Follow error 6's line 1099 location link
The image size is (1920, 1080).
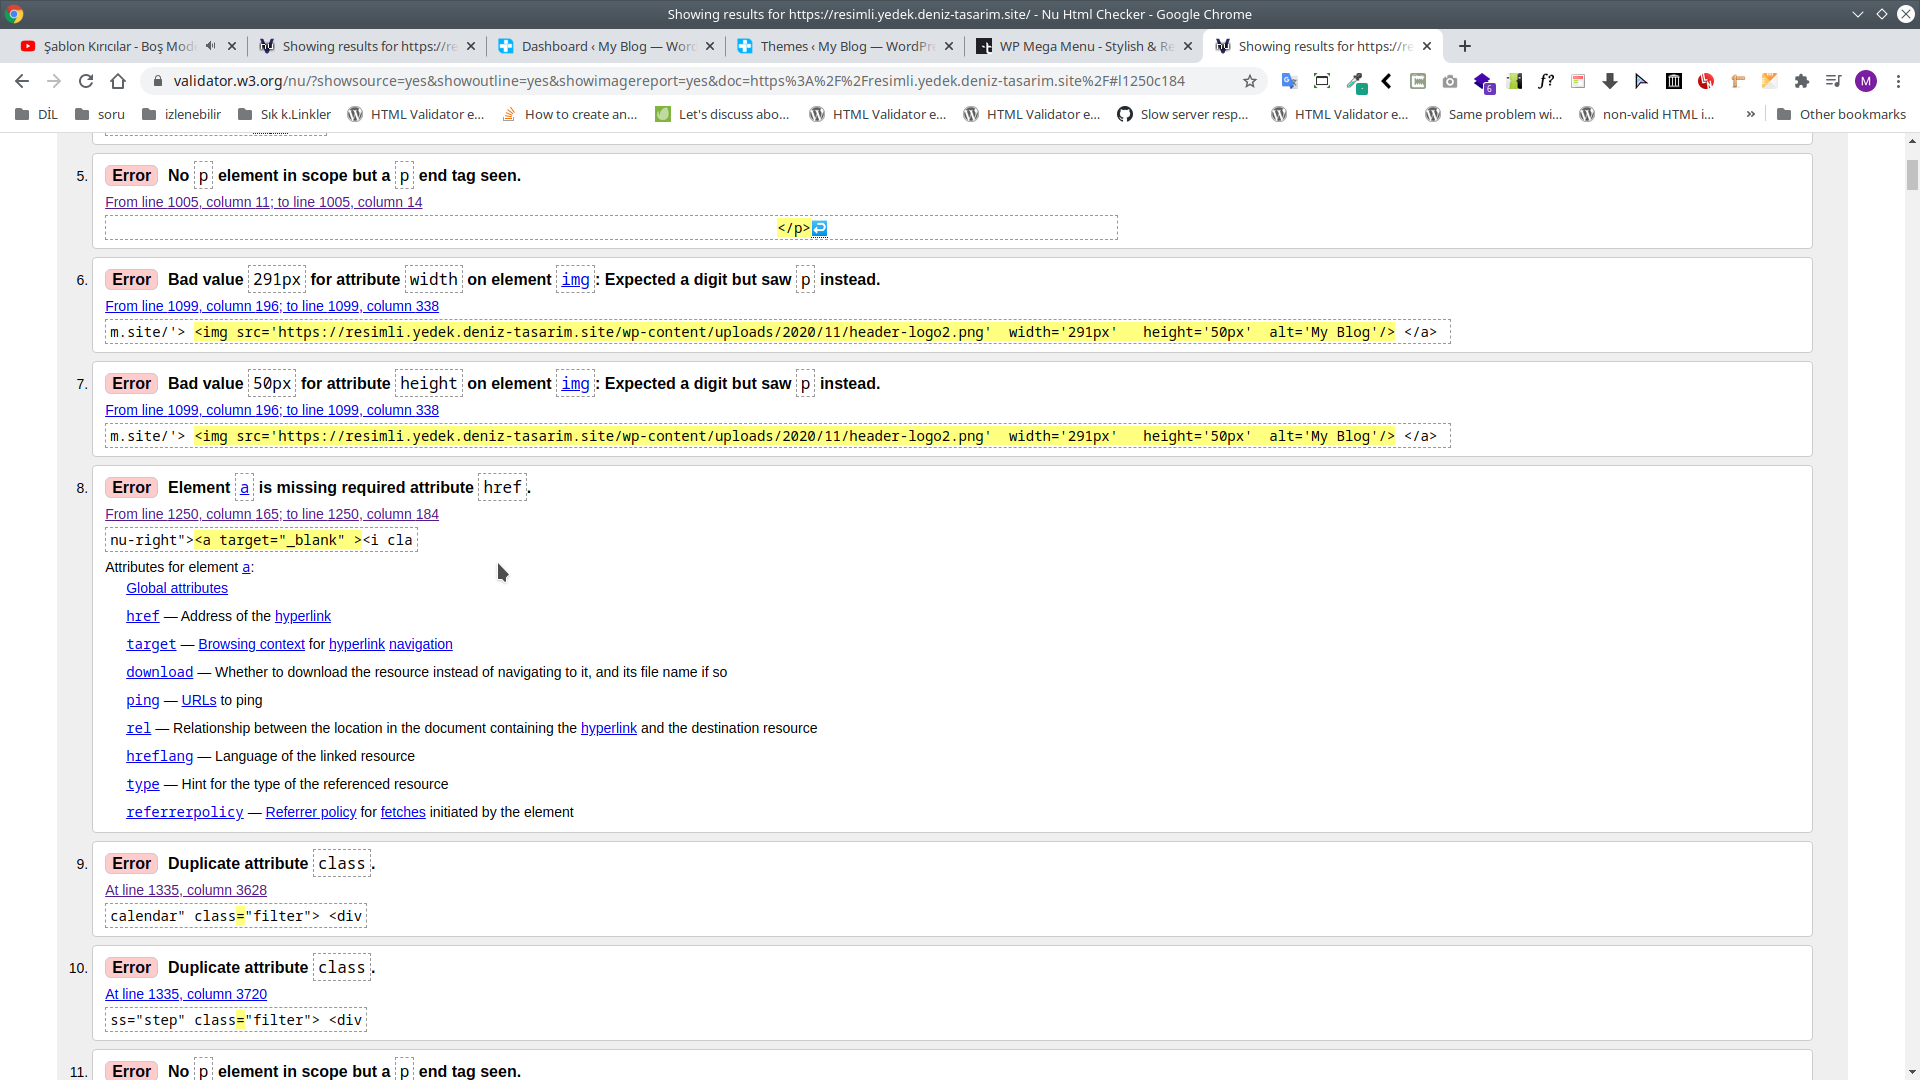click(x=272, y=306)
